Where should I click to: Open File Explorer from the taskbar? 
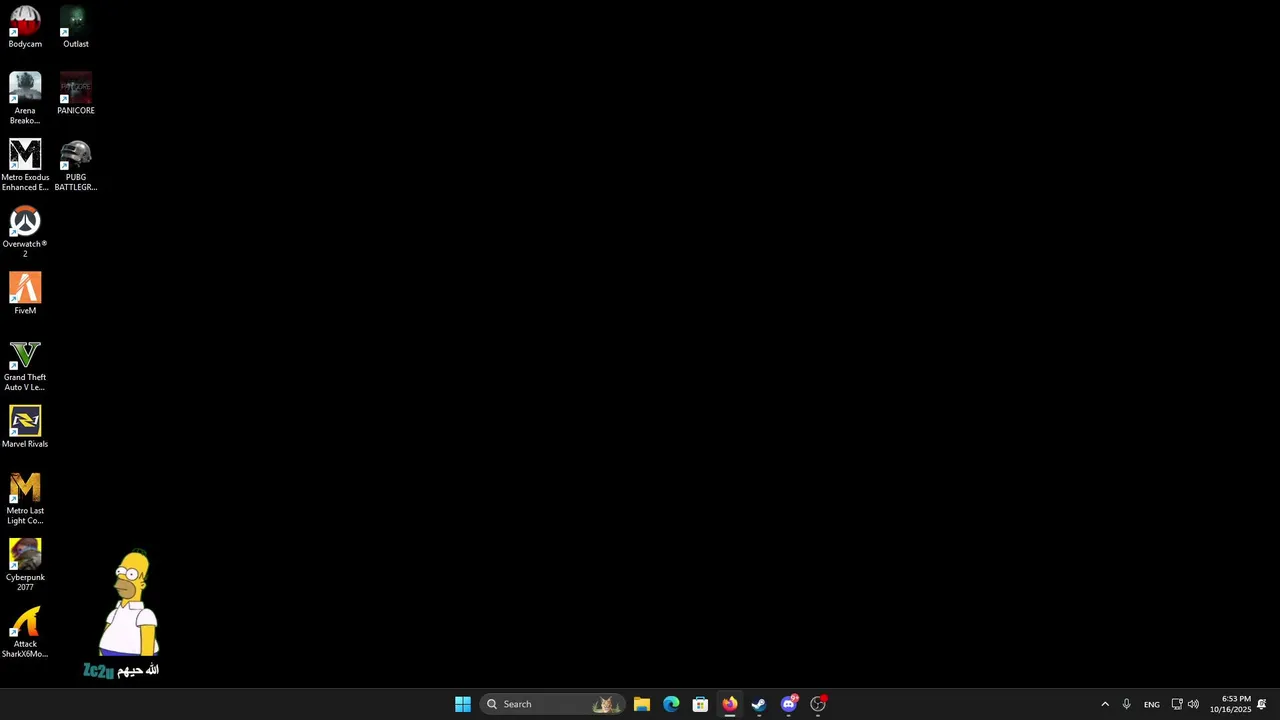click(642, 704)
